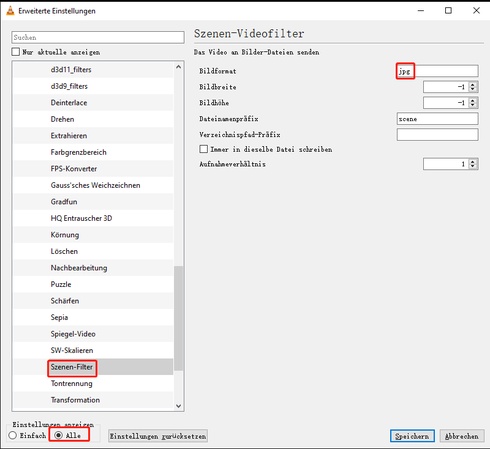The image size is (490, 449).
Task: Select the Körnung filter
Action: (93, 235)
